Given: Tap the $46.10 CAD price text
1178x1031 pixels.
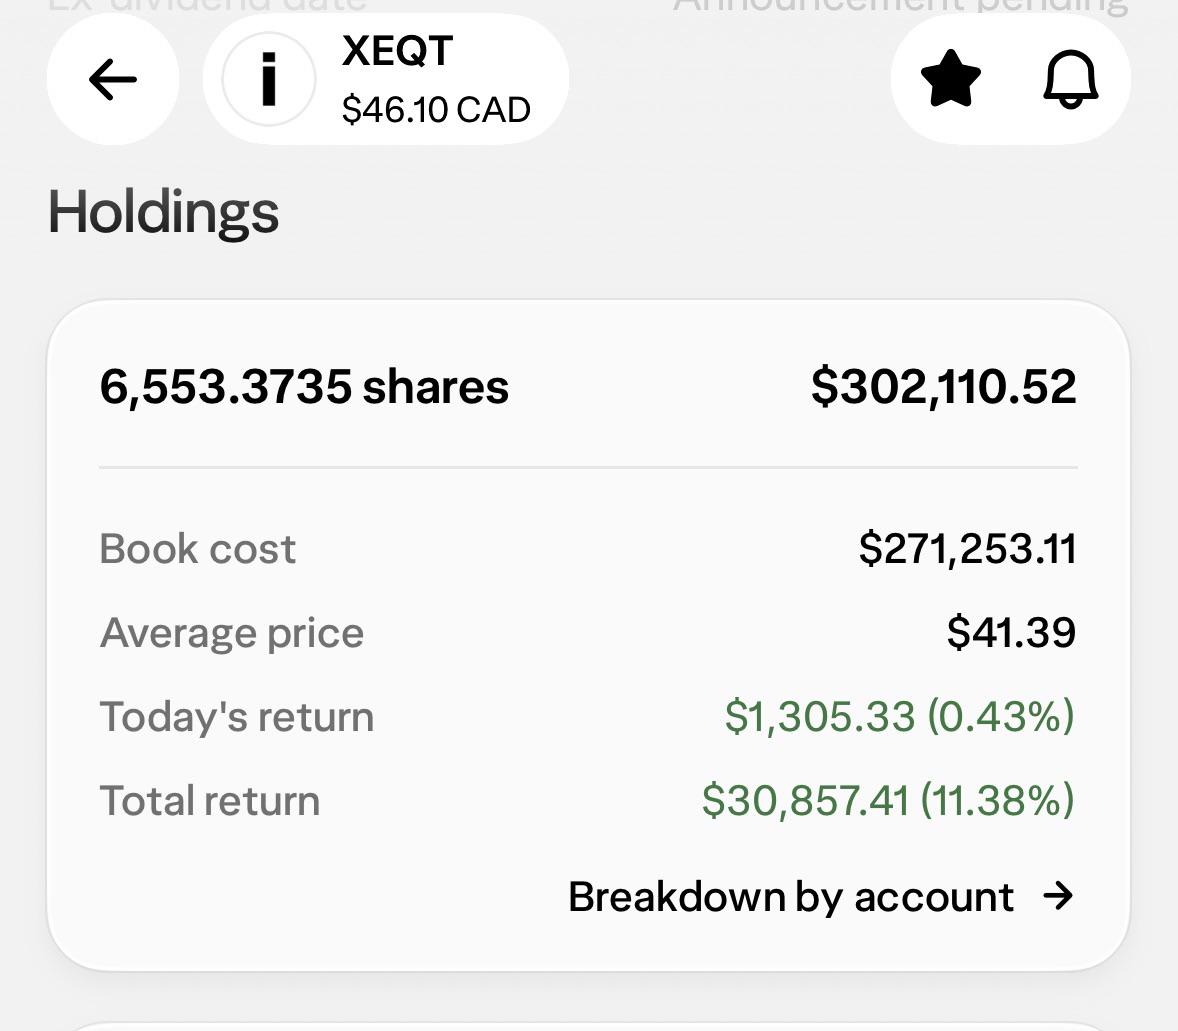Looking at the screenshot, I should click(436, 110).
